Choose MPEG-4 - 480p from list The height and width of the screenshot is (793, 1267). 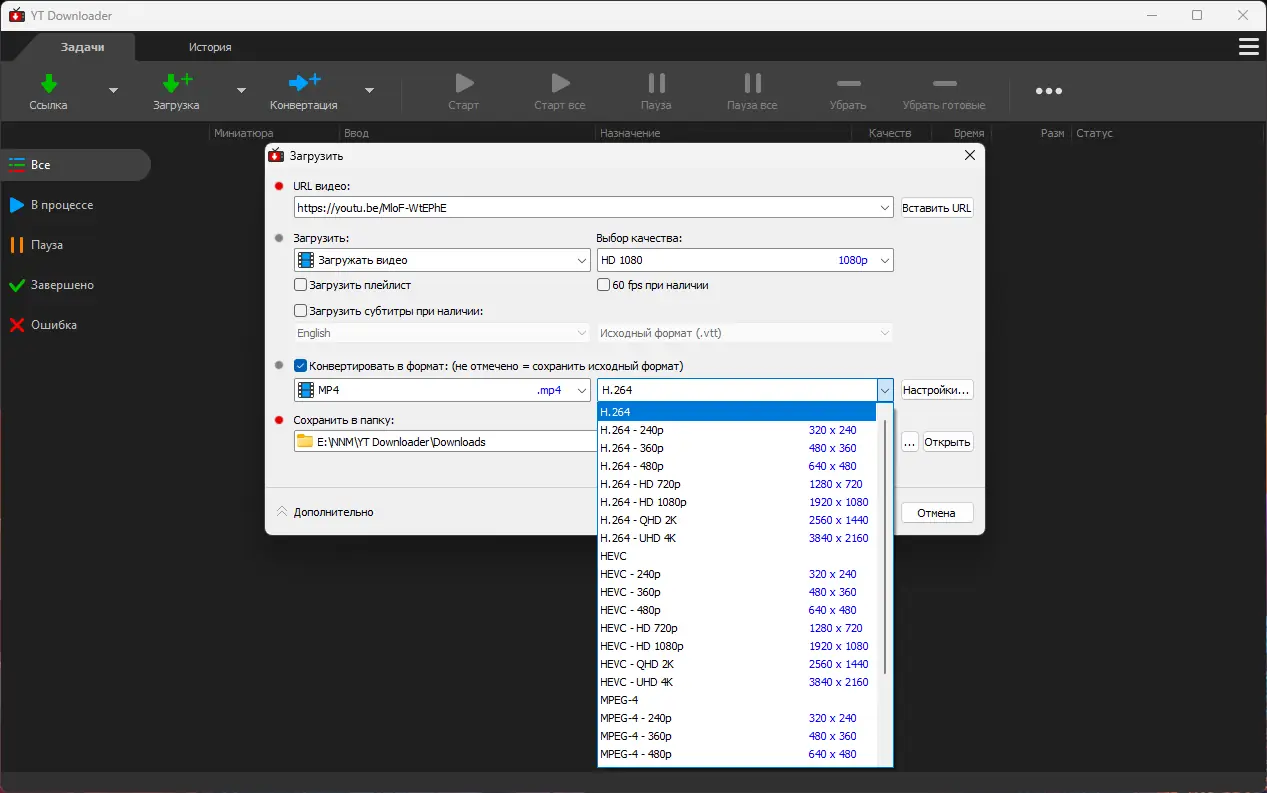tap(737, 754)
